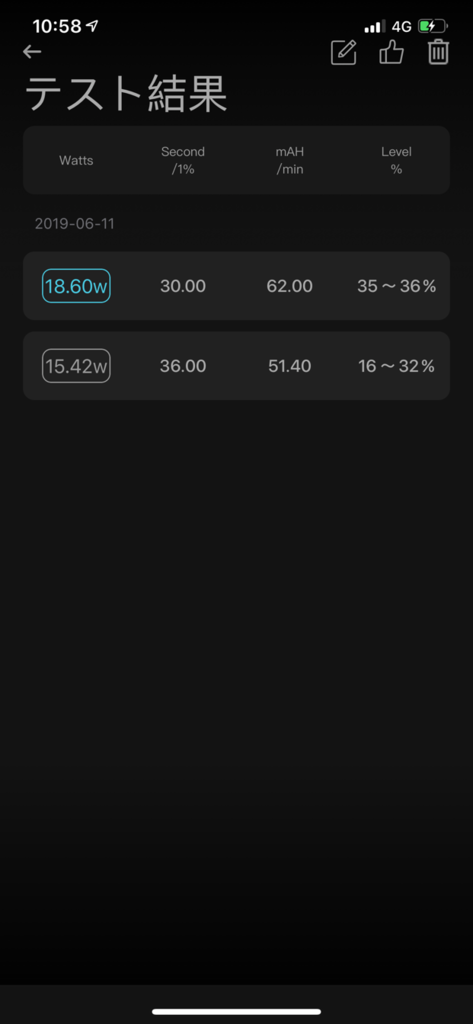Tap the home indicator bar
This screenshot has width=473, height=1024.
pos(236,1012)
